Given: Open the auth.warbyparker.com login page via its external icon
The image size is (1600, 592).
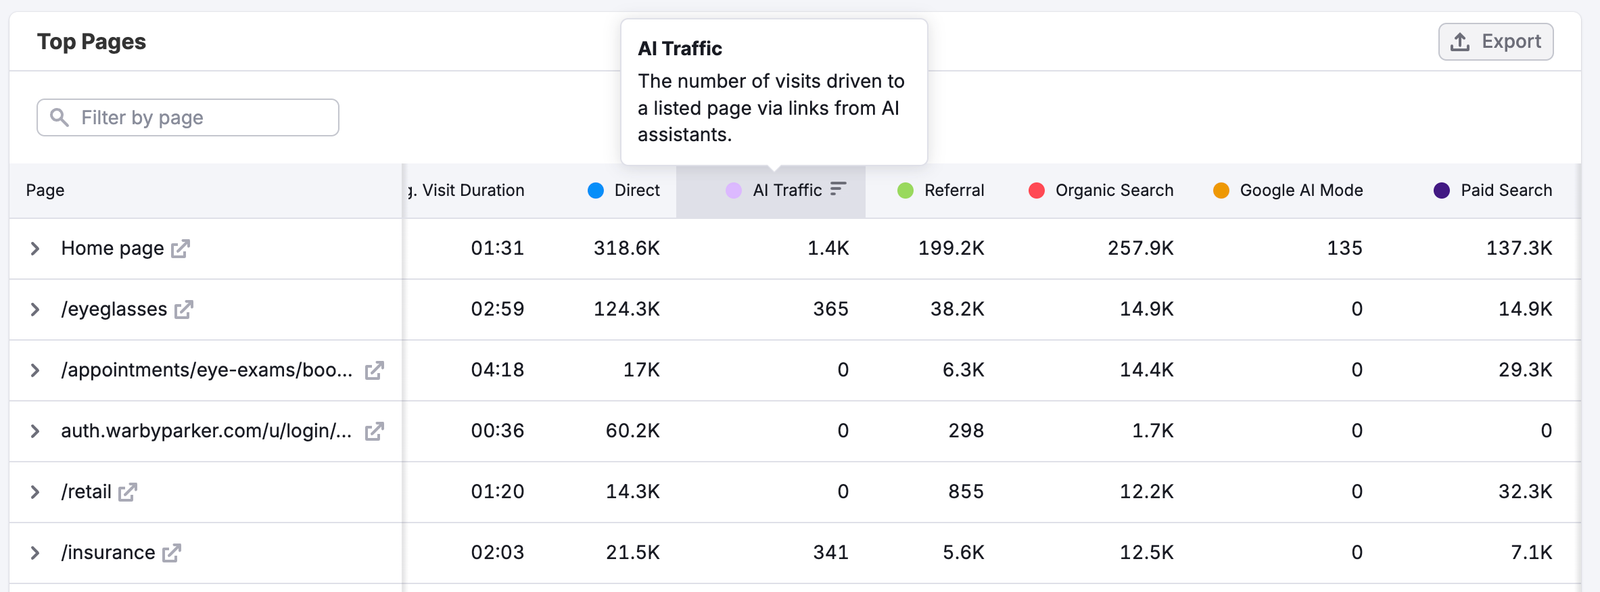Looking at the screenshot, I should (372, 431).
